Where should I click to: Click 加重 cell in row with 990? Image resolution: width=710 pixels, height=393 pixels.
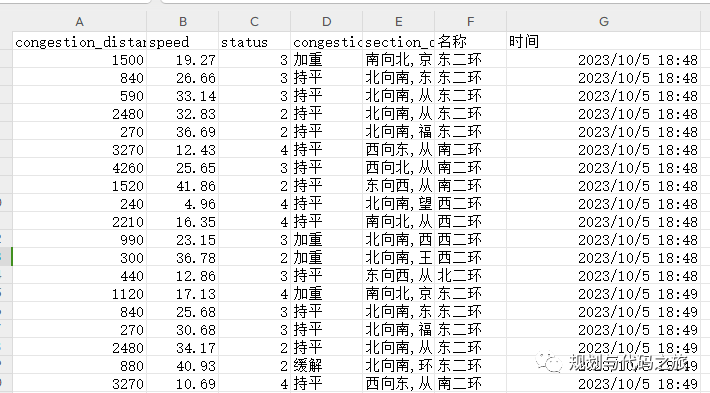pos(326,240)
